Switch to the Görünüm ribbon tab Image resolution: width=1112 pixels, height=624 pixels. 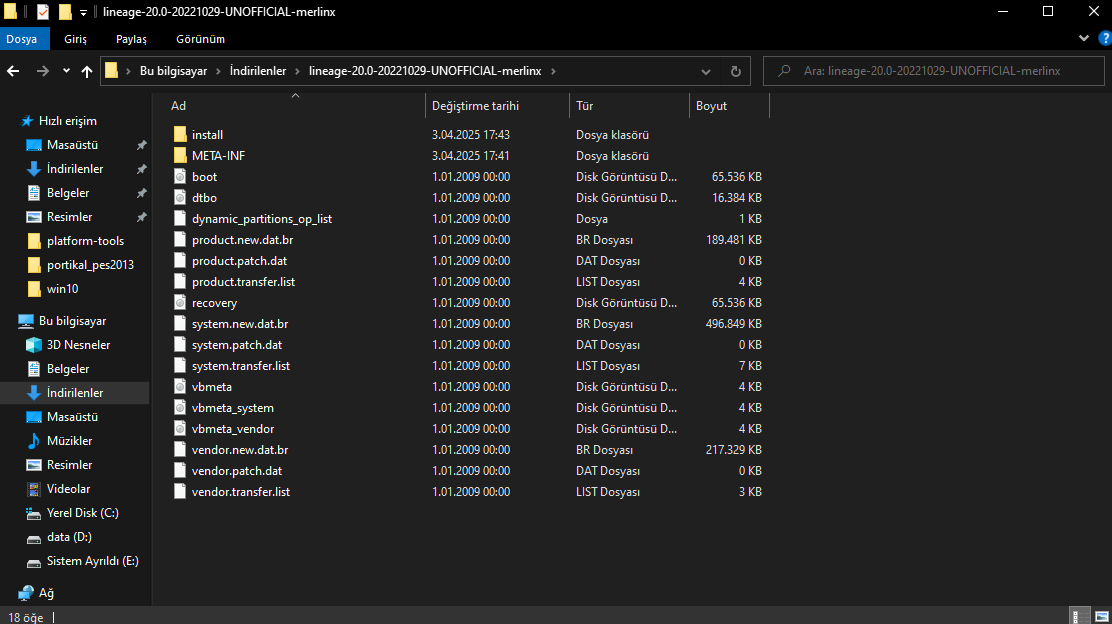coord(200,39)
